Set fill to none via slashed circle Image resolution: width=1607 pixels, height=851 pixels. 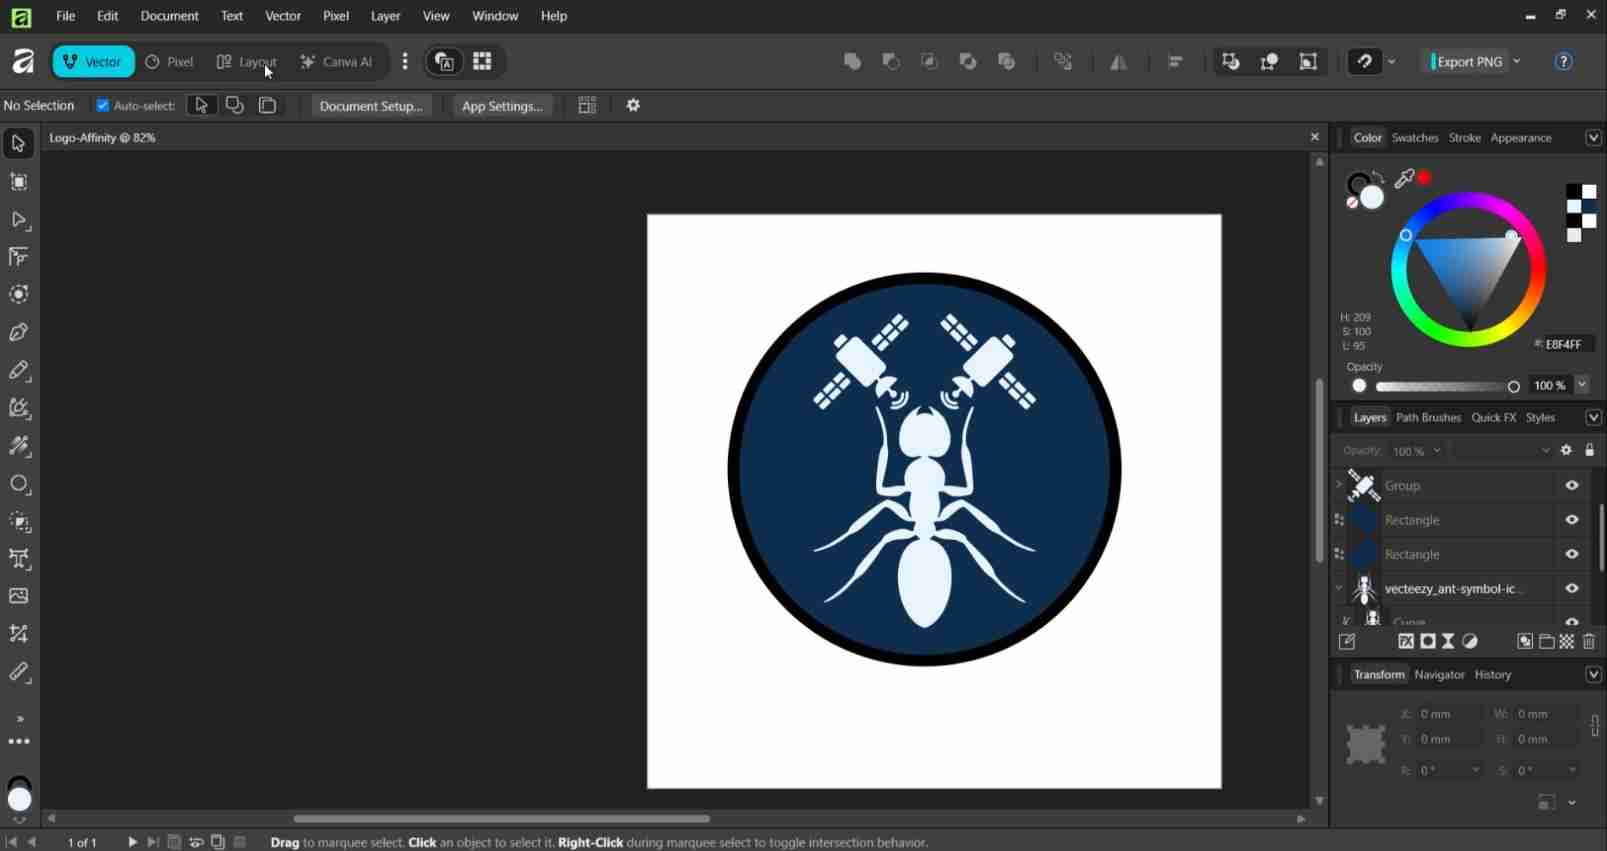[1352, 202]
